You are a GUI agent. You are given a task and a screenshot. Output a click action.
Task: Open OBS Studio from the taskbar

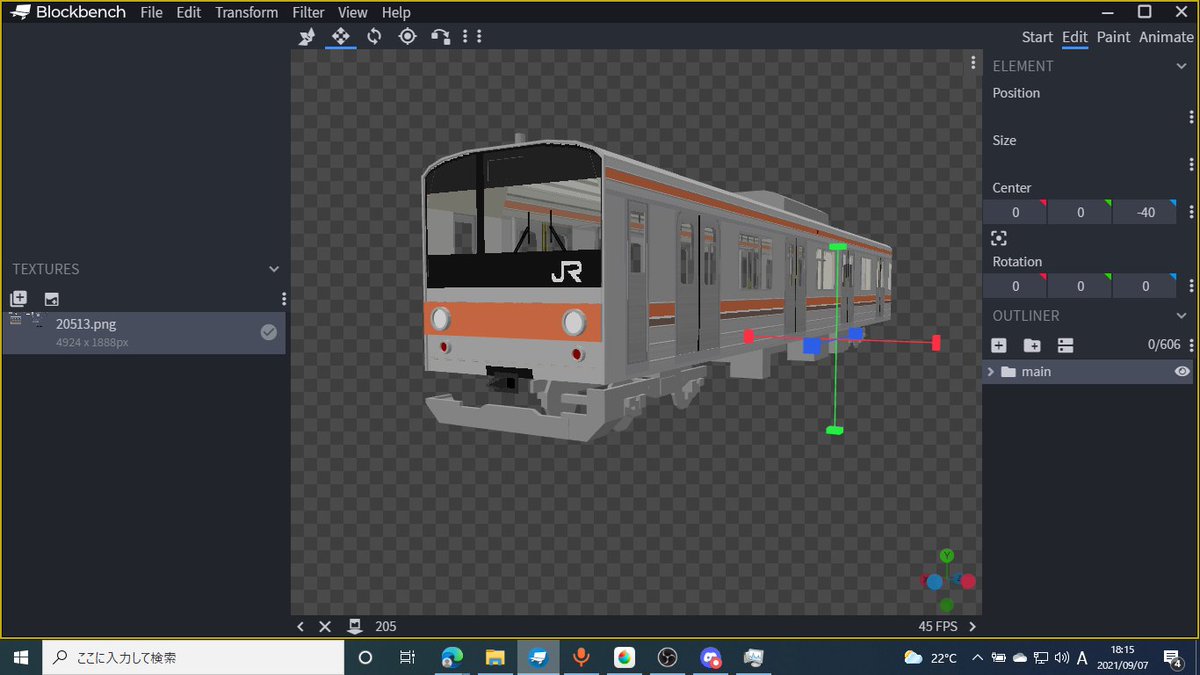pos(668,657)
